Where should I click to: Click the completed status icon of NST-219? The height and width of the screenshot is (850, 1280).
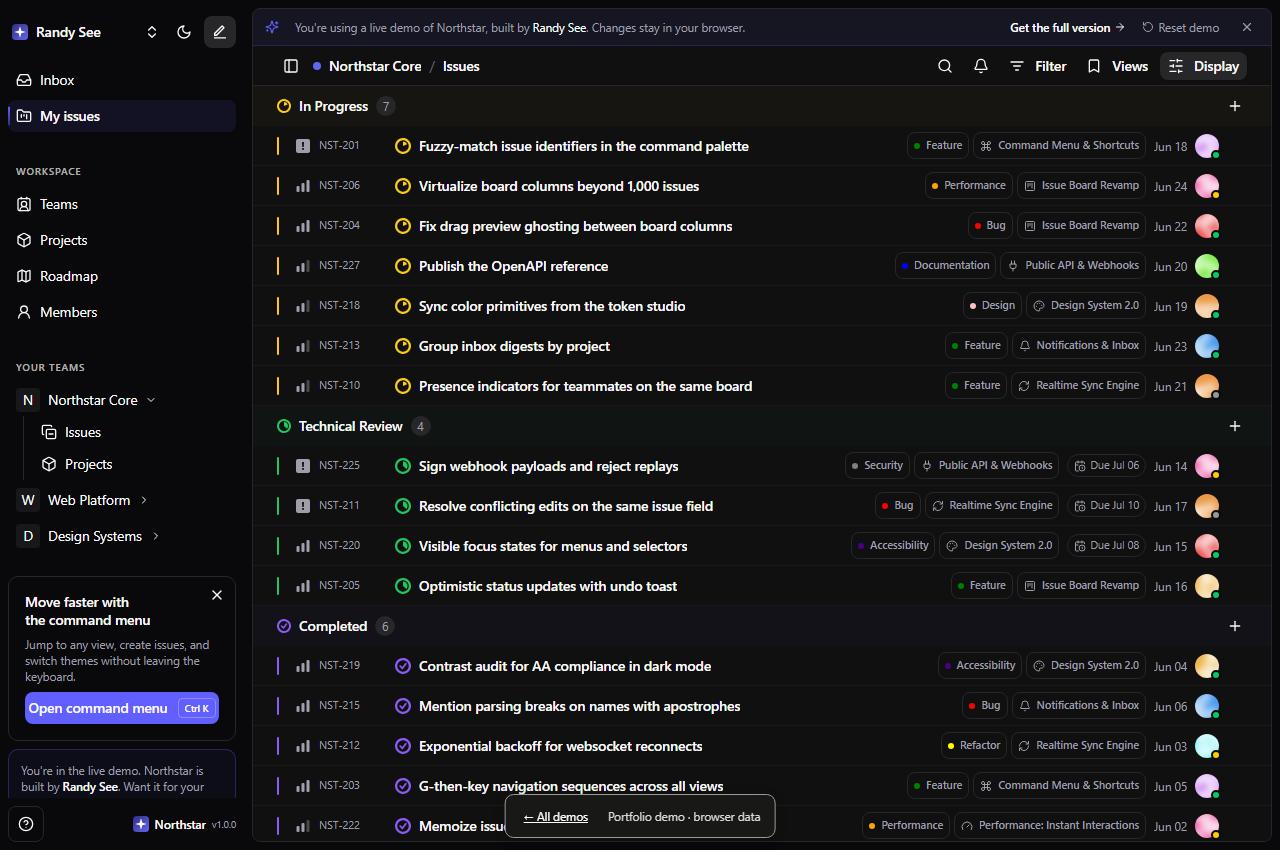point(403,666)
